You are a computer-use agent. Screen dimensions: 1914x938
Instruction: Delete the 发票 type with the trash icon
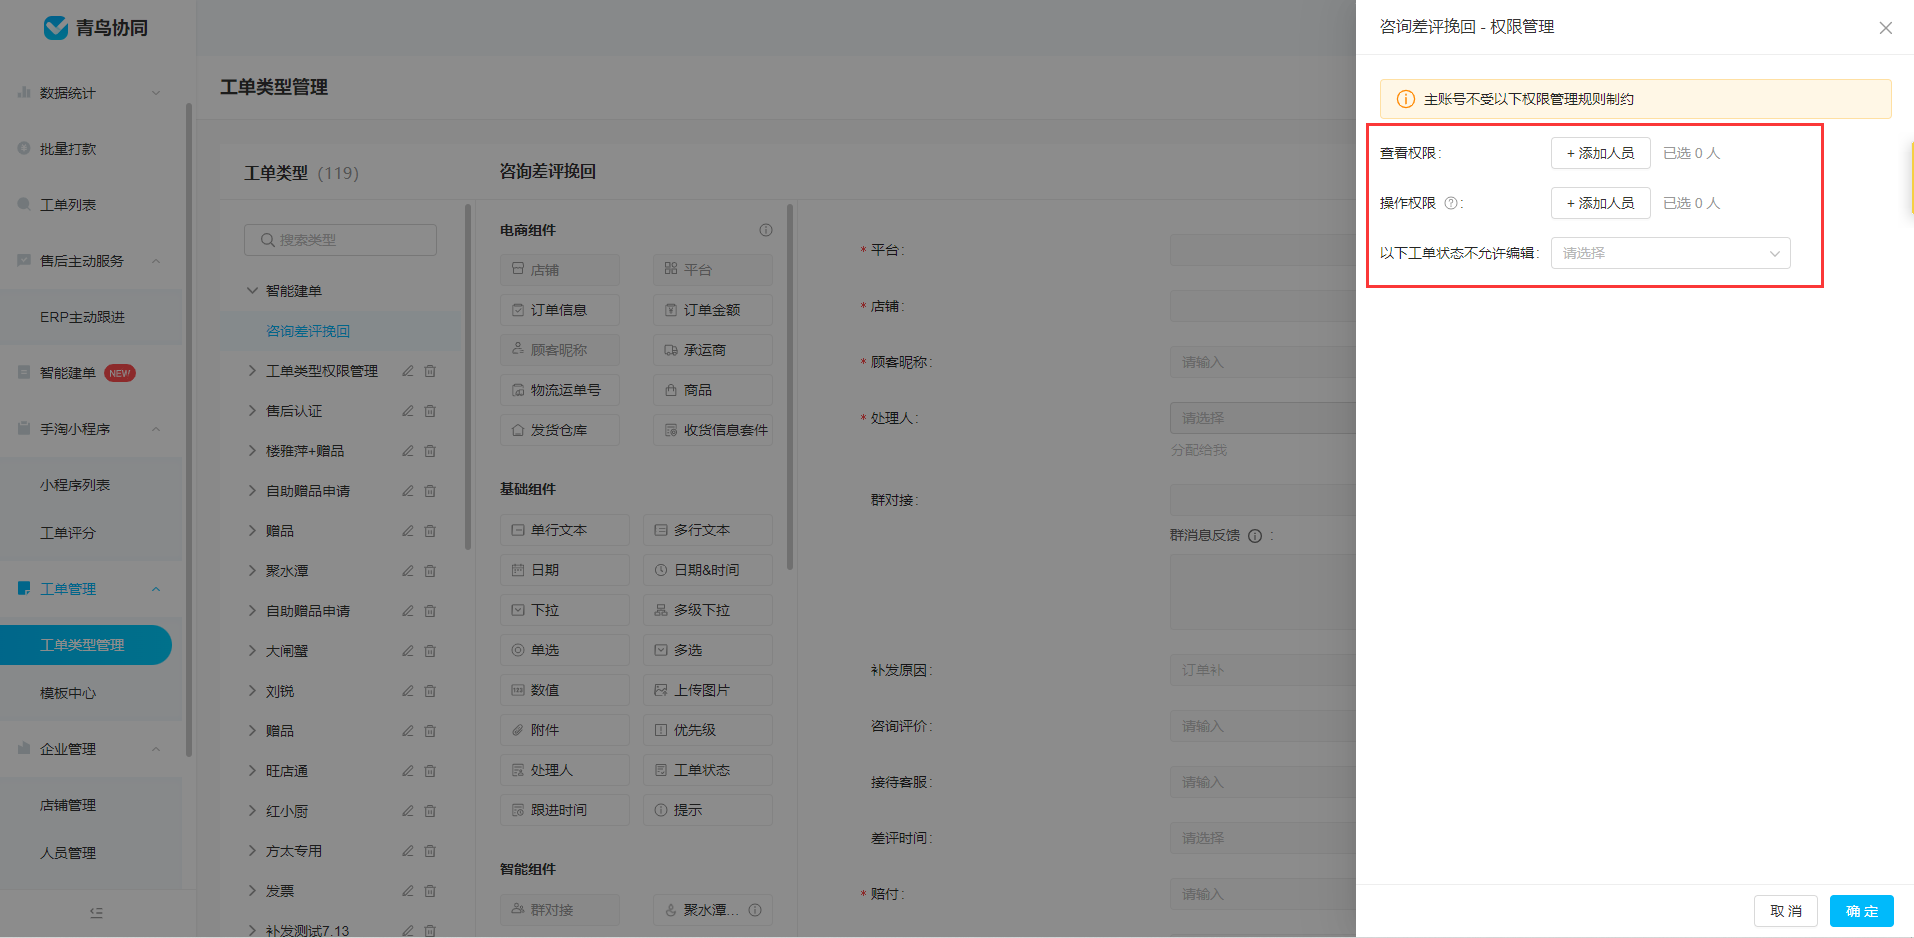click(x=430, y=891)
